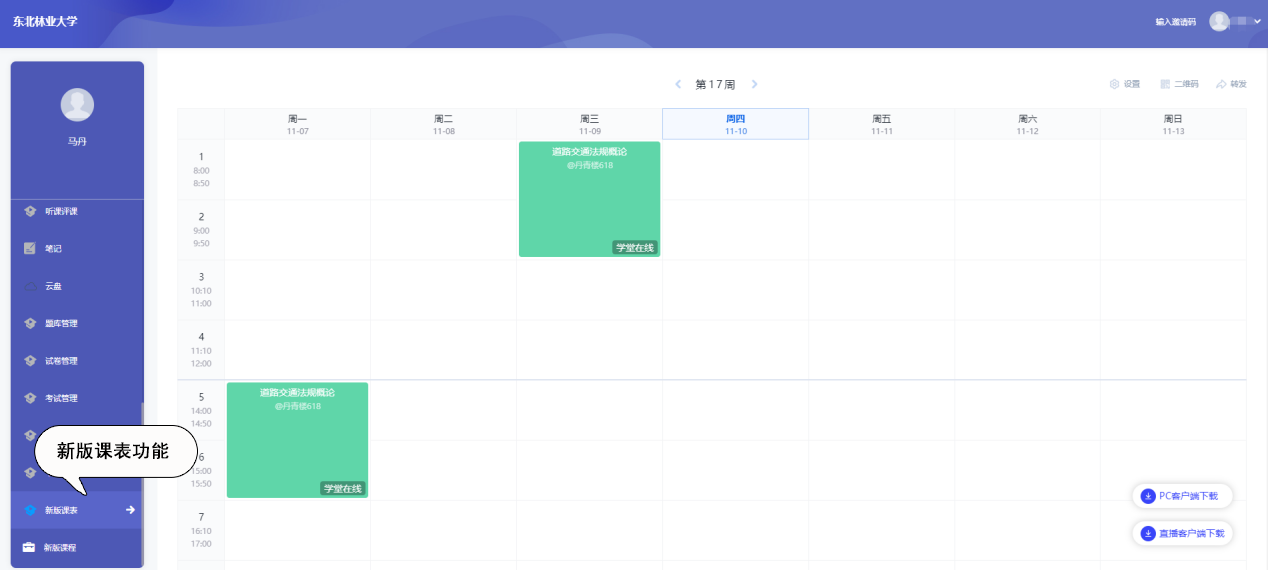Screen dimensions: 1268x570
Task: Open 题库管理 in the sidebar menu
Action: [x=61, y=323]
